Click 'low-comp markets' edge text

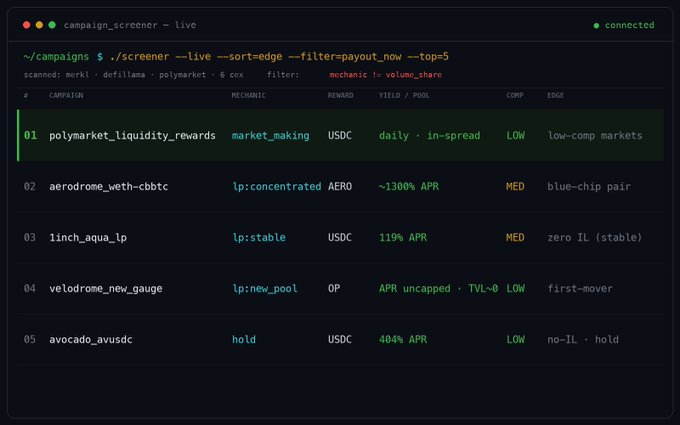595,136
